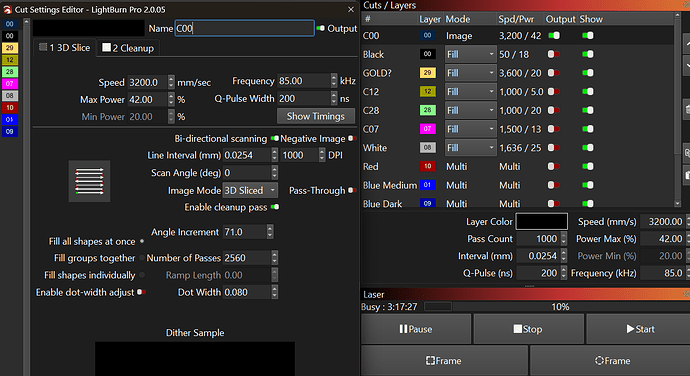
Task: Toggle Enable cleanup pass switch
Action: pos(275,207)
